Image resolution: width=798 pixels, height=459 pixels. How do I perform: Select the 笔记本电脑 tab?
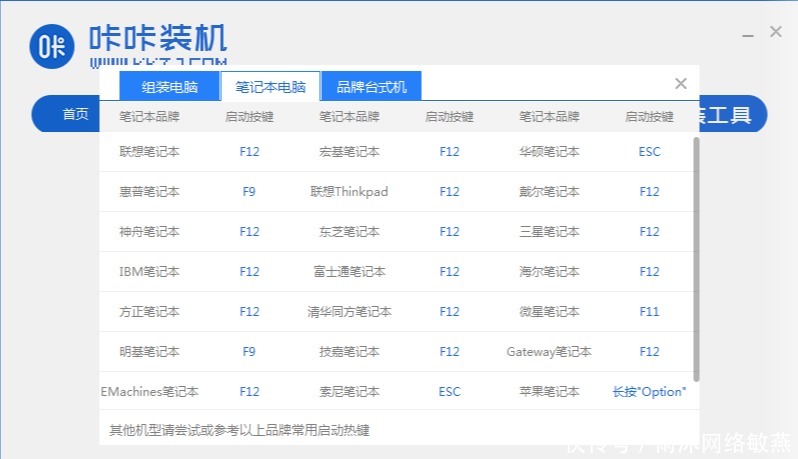pos(270,87)
